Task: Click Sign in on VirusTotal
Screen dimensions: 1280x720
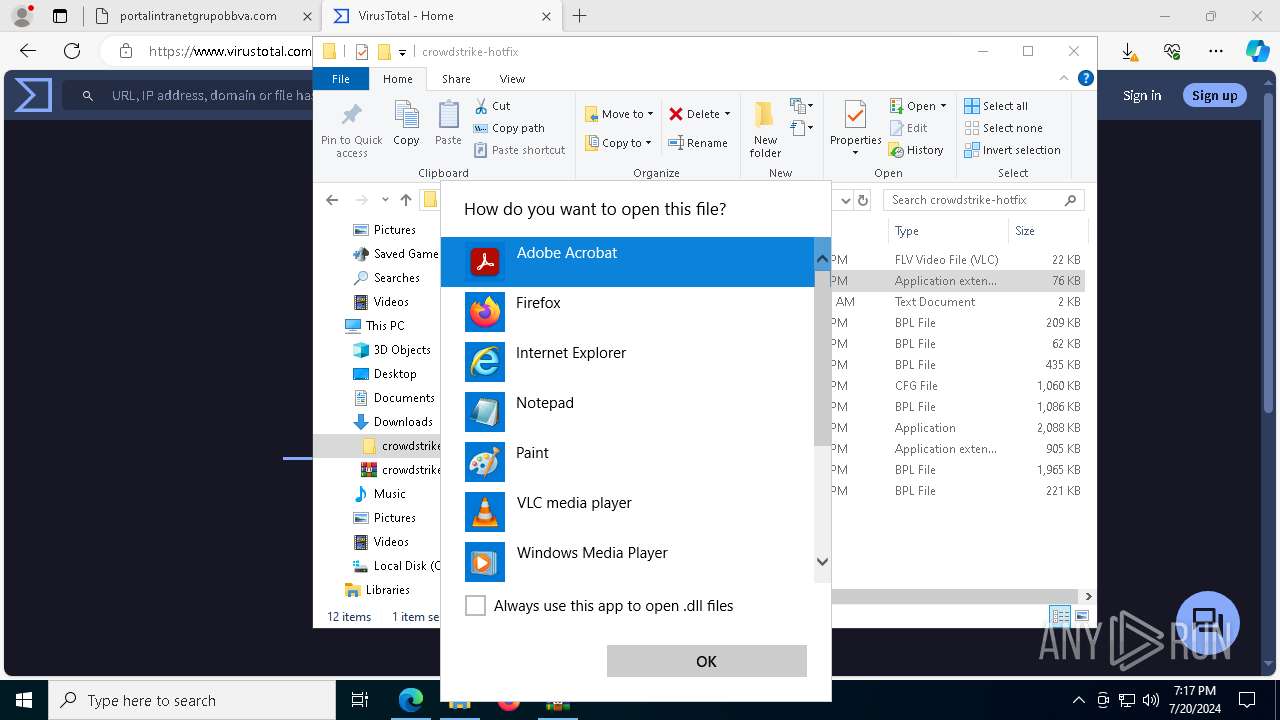Action: pyautogui.click(x=1142, y=95)
